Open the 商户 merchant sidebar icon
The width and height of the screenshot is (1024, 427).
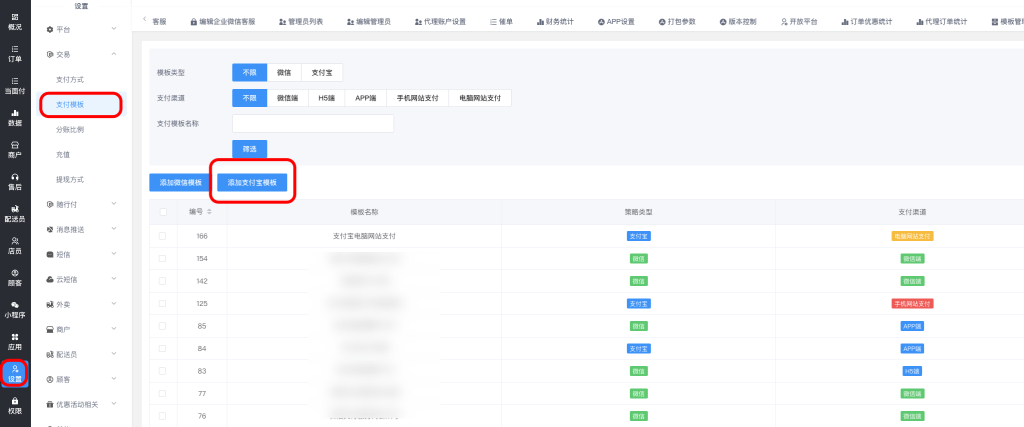tap(14, 150)
